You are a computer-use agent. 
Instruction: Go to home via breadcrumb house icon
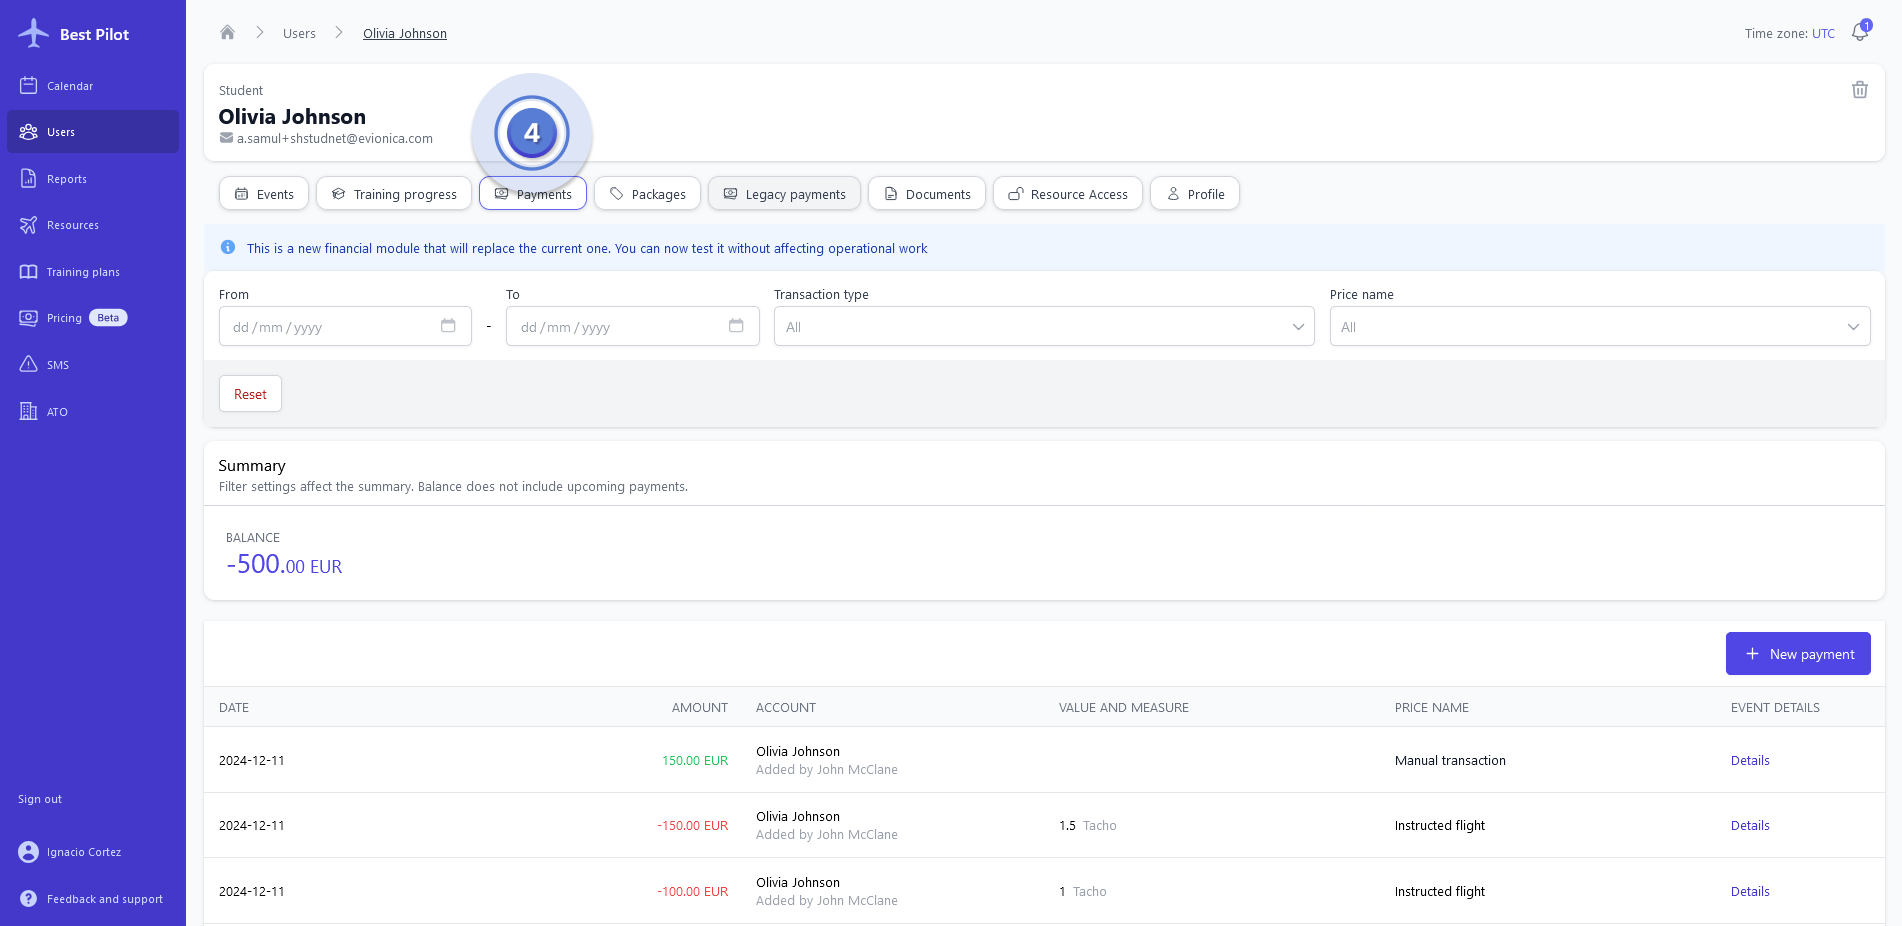click(227, 32)
